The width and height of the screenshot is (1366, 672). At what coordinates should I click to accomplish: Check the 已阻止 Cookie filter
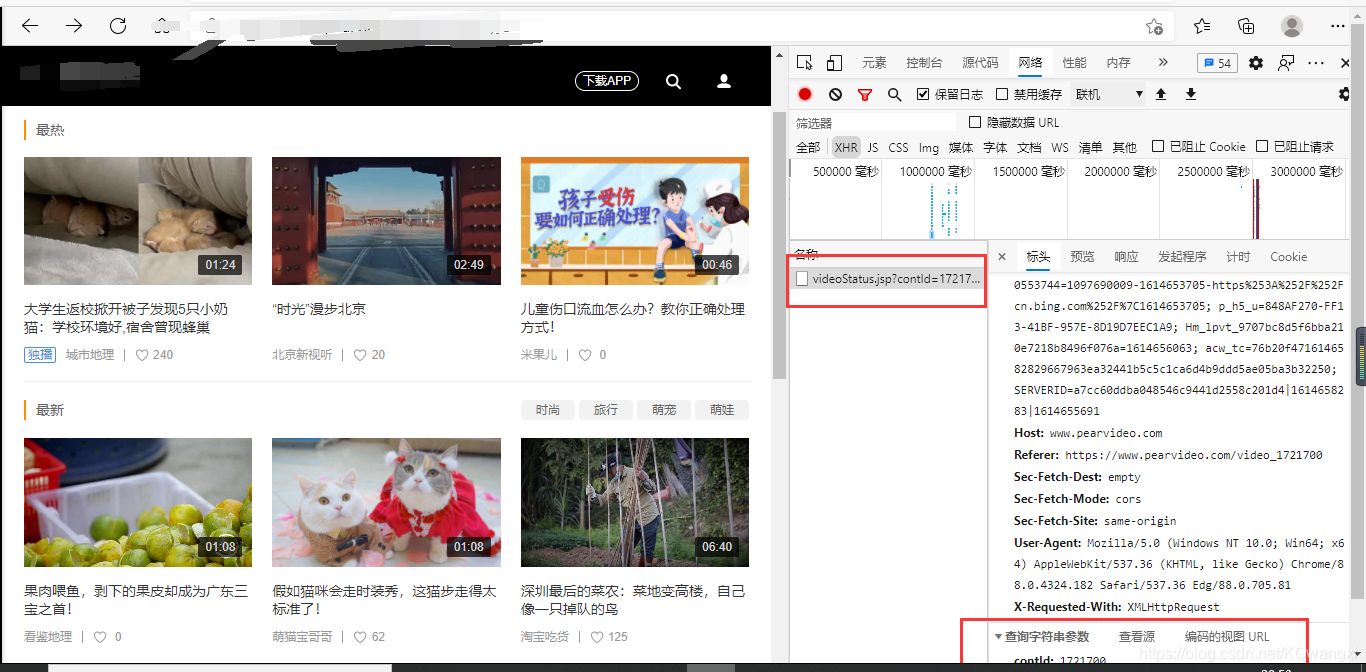(x=1158, y=146)
